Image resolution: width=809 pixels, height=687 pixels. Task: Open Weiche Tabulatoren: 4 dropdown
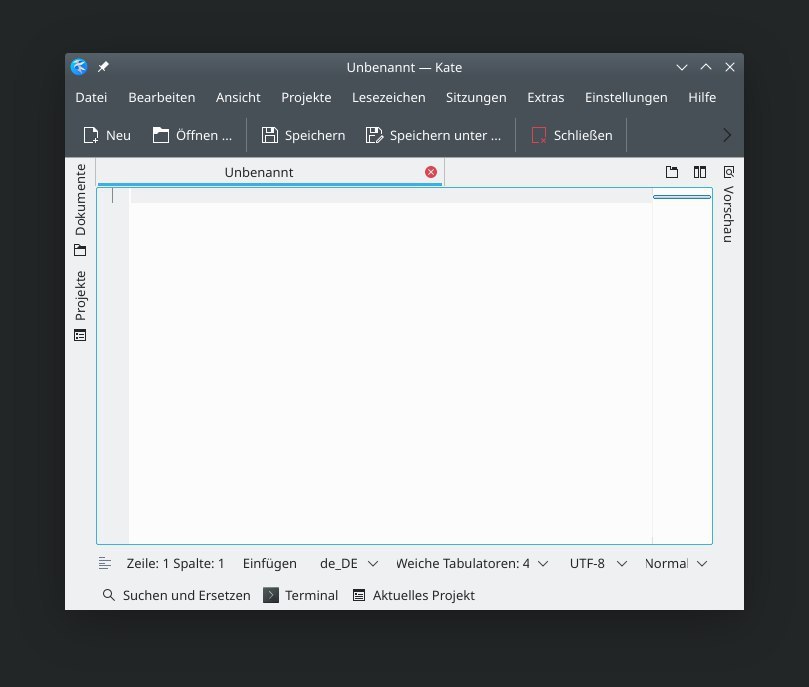(x=472, y=563)
